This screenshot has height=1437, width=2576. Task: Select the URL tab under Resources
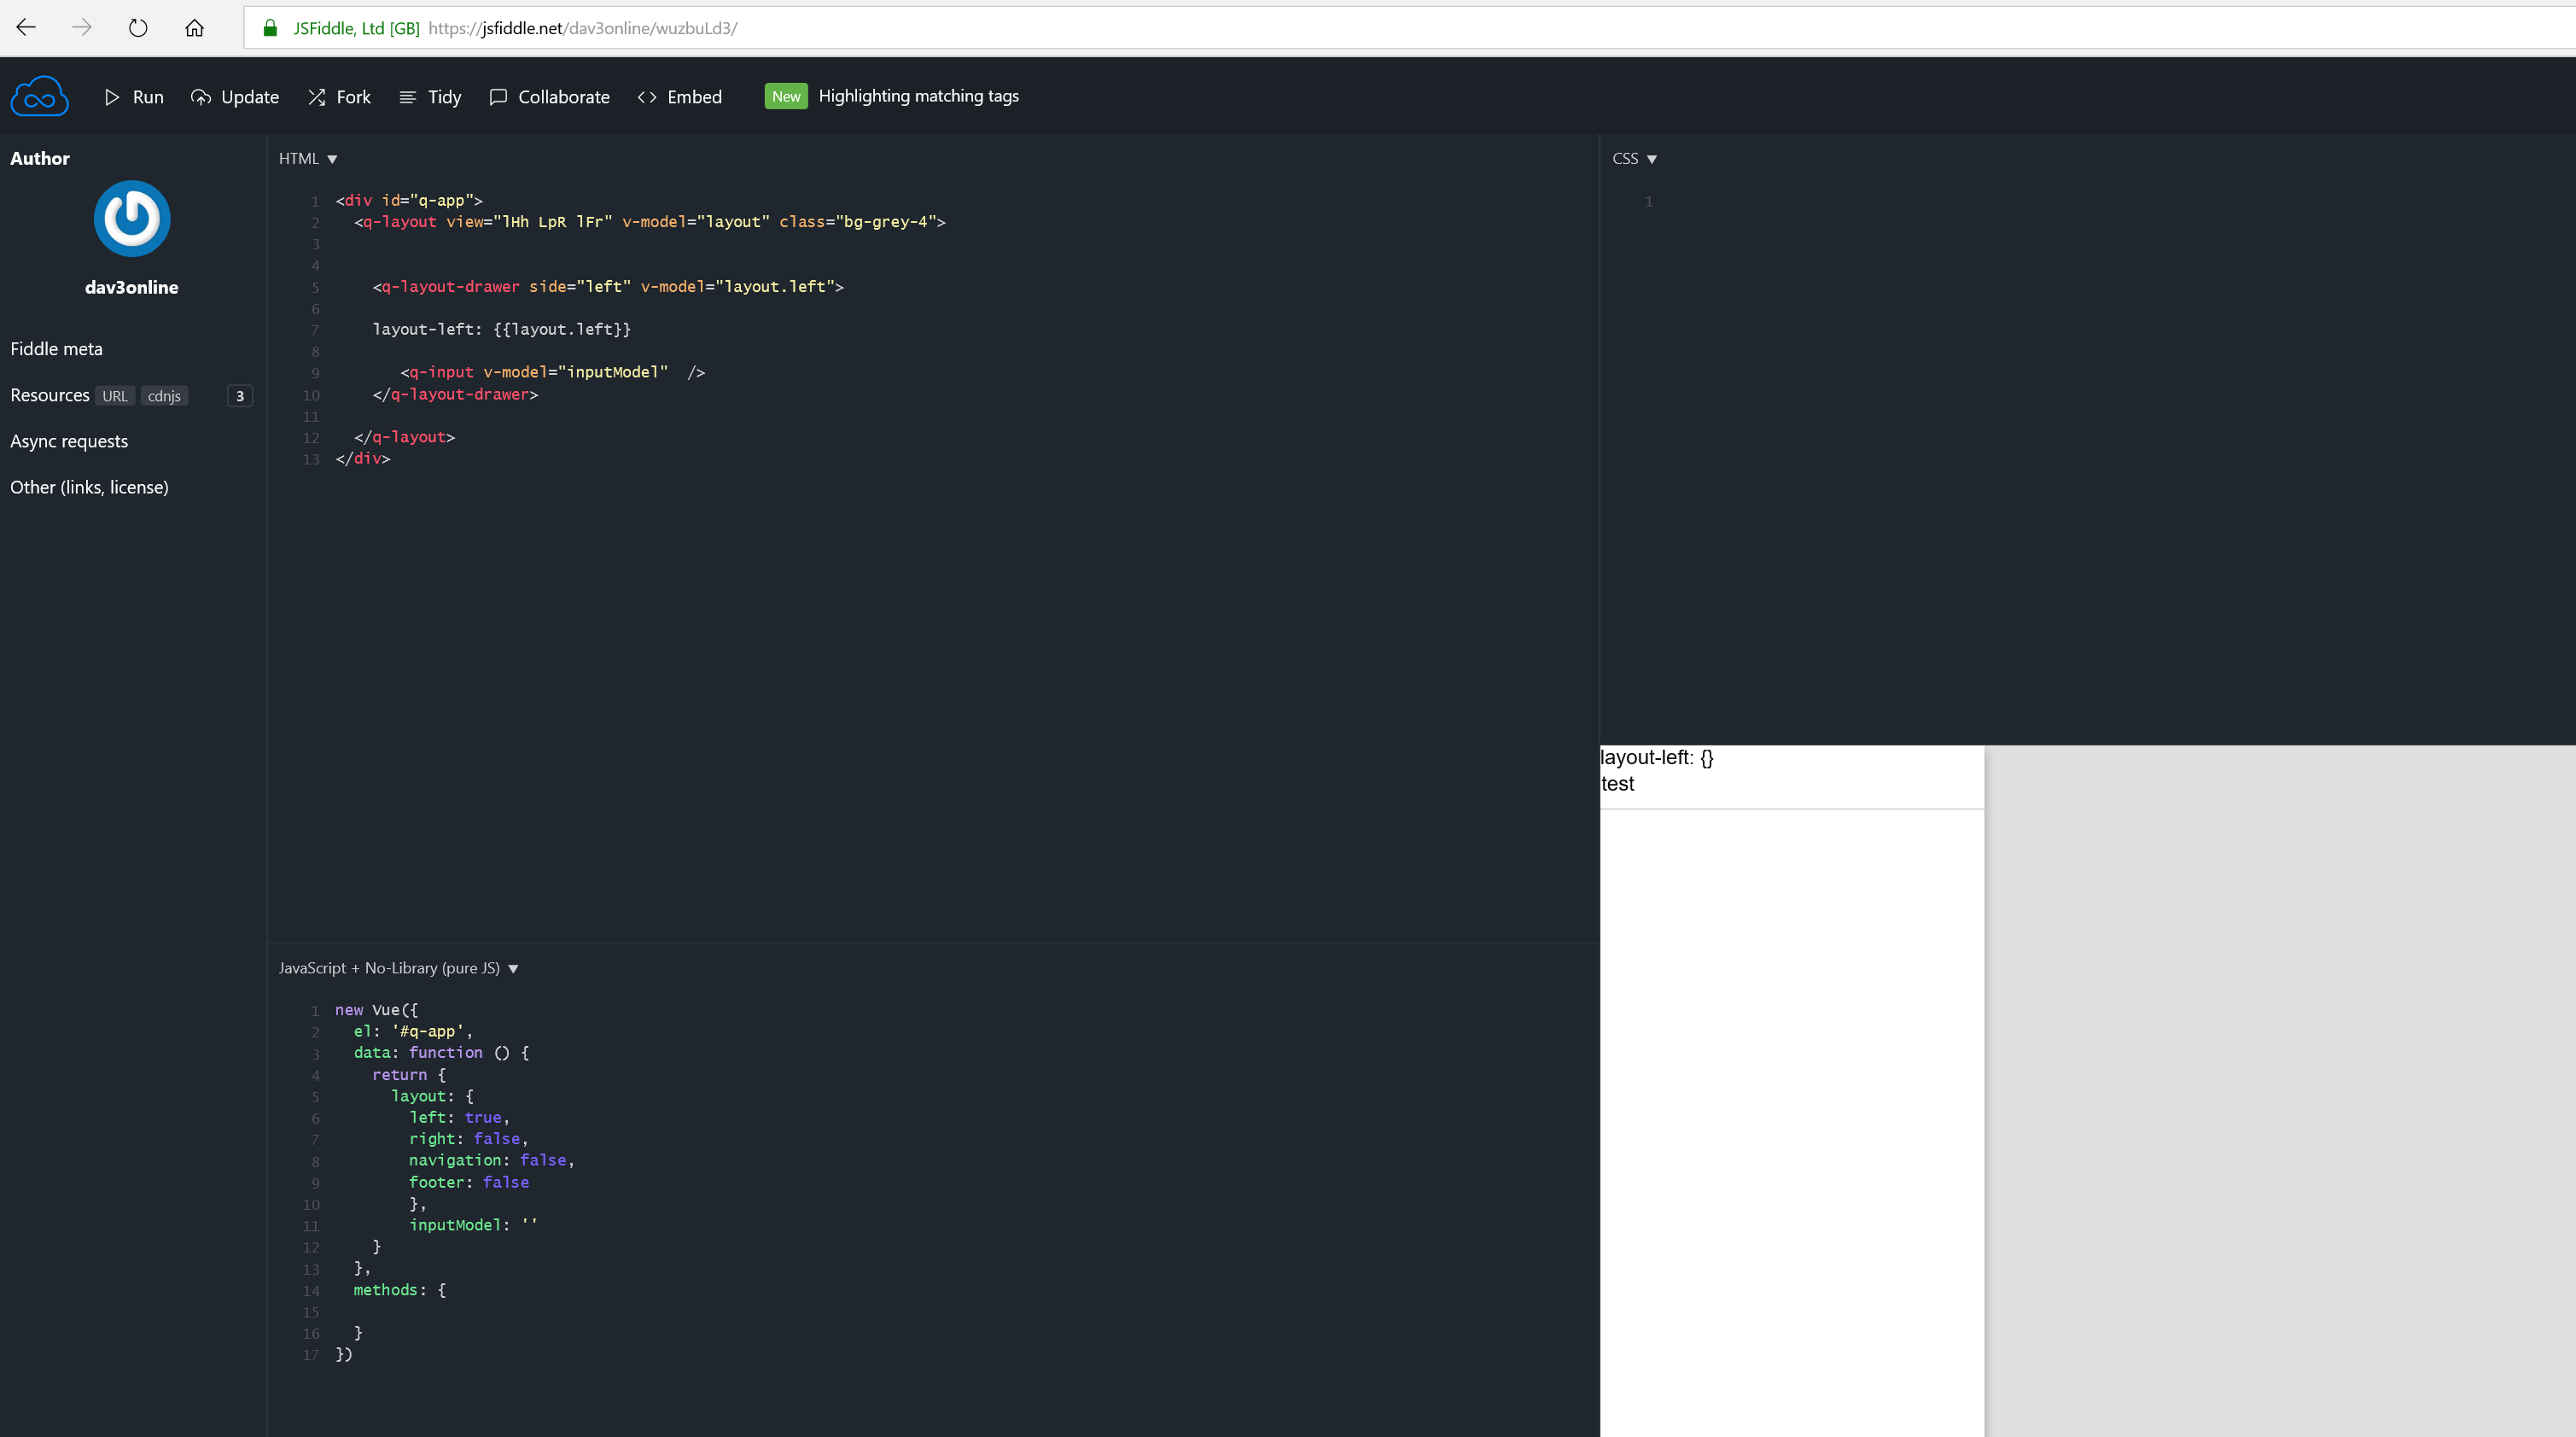(115, 396)
